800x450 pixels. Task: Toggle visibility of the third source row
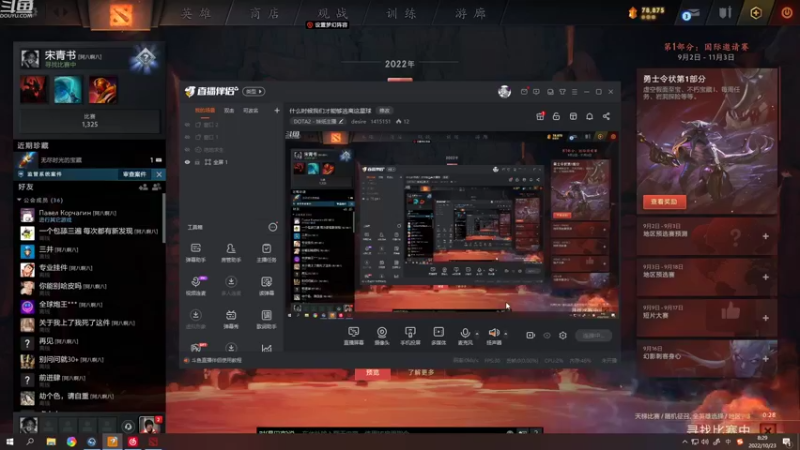[187, 149]
